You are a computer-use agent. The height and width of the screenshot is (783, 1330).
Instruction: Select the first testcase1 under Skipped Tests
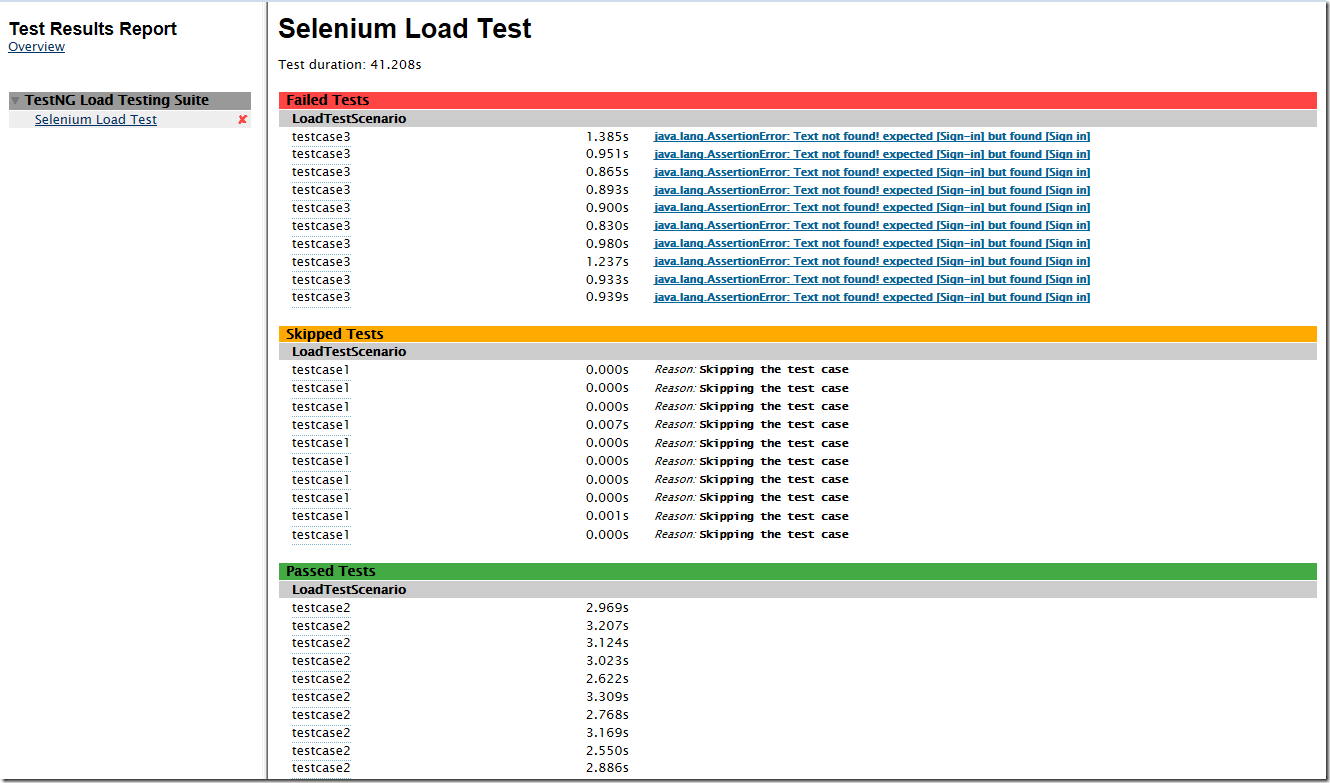pos(320,369)
